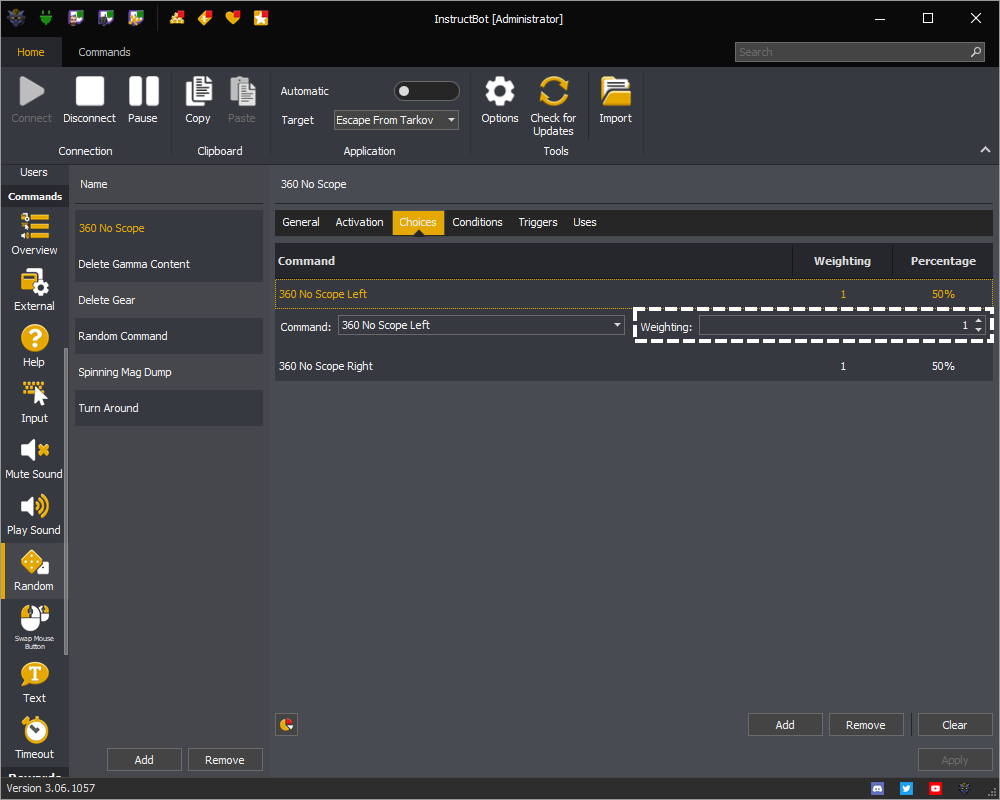Collapse the ribbon with the chevron arrow
This screenshot has height=800, width=1000.
point(985,150)
